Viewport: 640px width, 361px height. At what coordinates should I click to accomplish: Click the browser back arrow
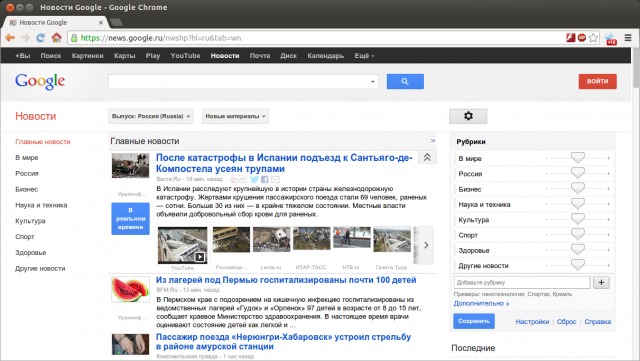click(x=10, y=38)
